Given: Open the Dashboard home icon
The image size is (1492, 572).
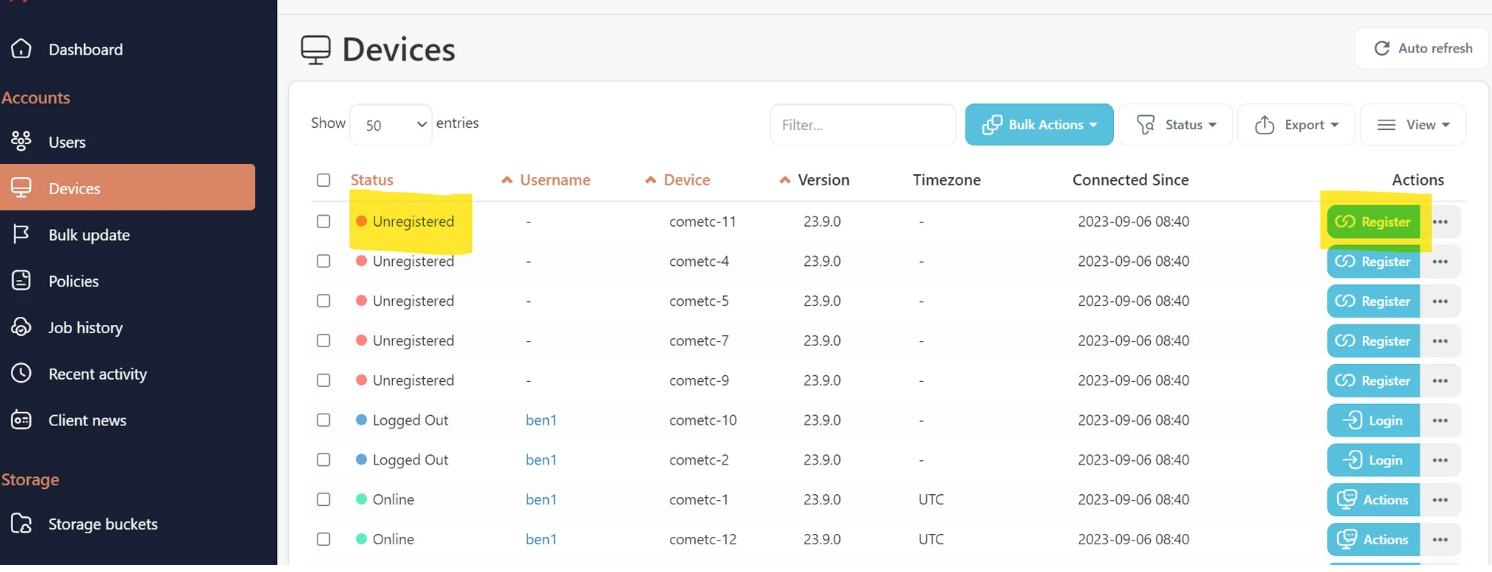Looking at the screenshot, I should pos(21,49).
